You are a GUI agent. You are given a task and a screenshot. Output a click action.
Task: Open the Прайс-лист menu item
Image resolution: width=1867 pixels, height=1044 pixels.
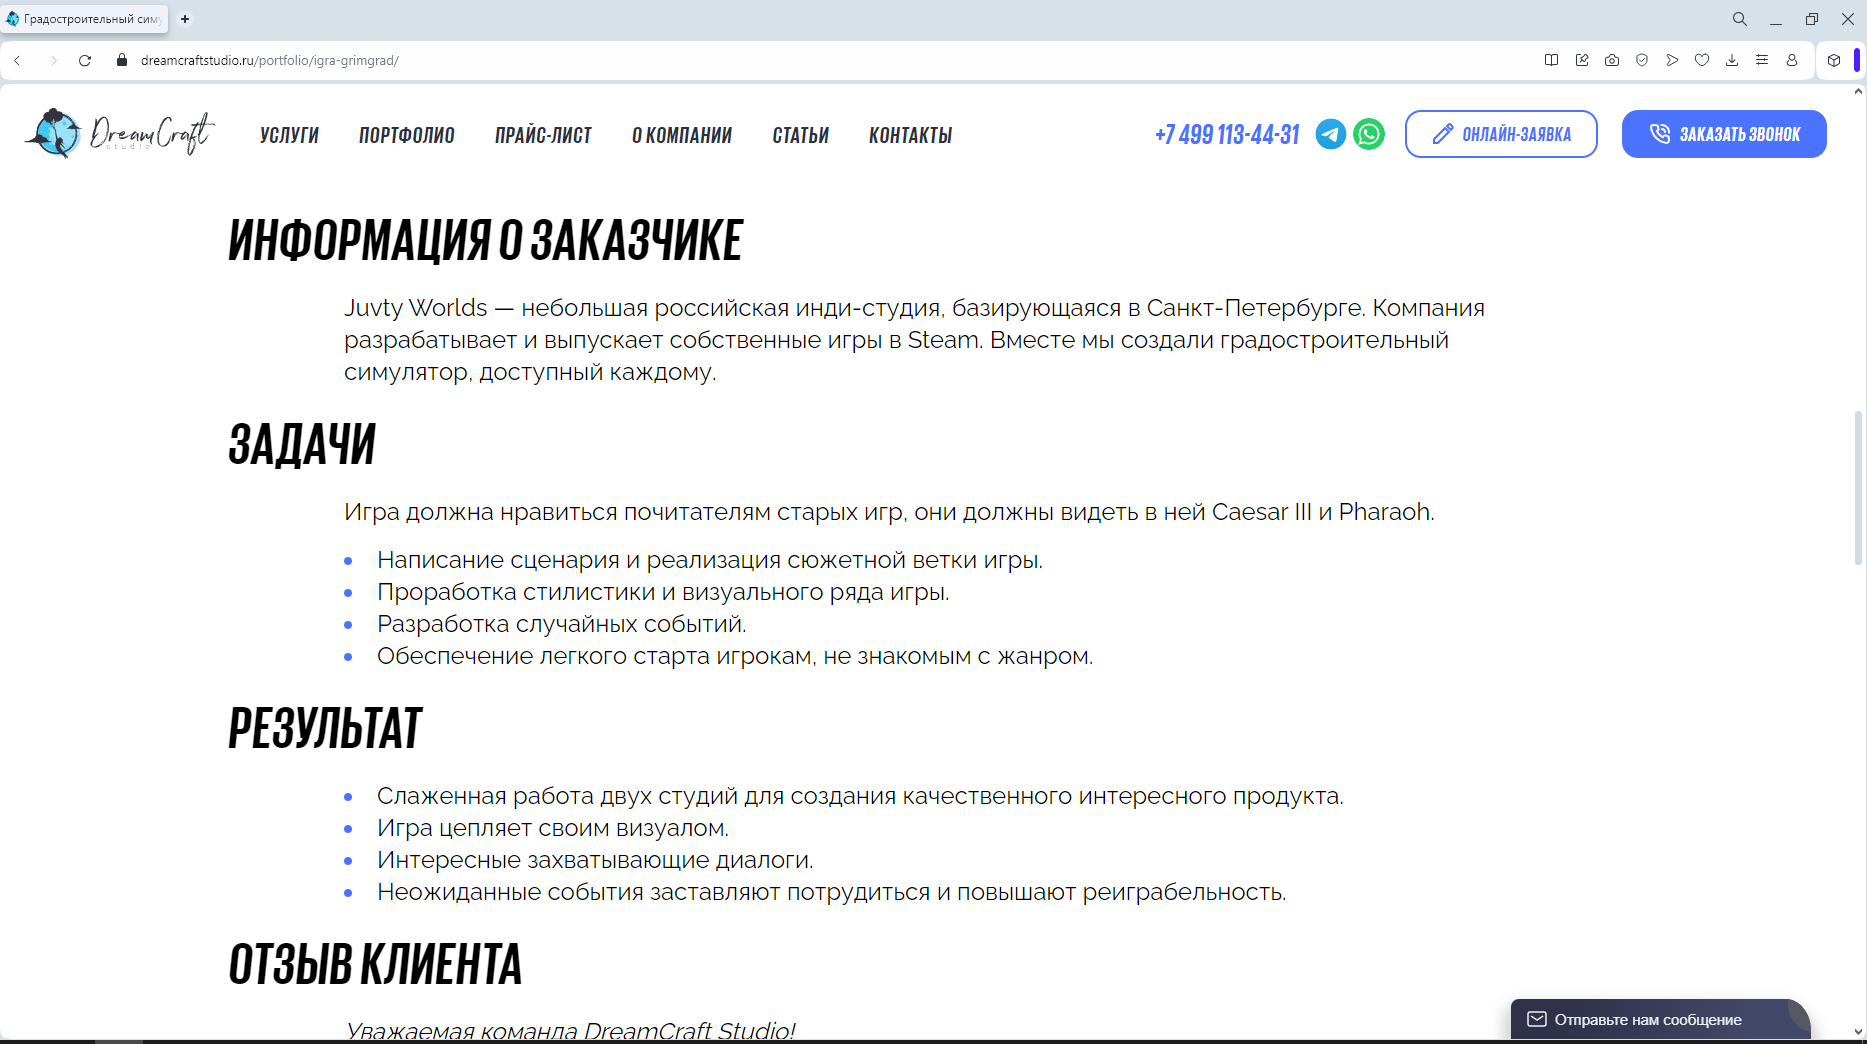[543, 135]
